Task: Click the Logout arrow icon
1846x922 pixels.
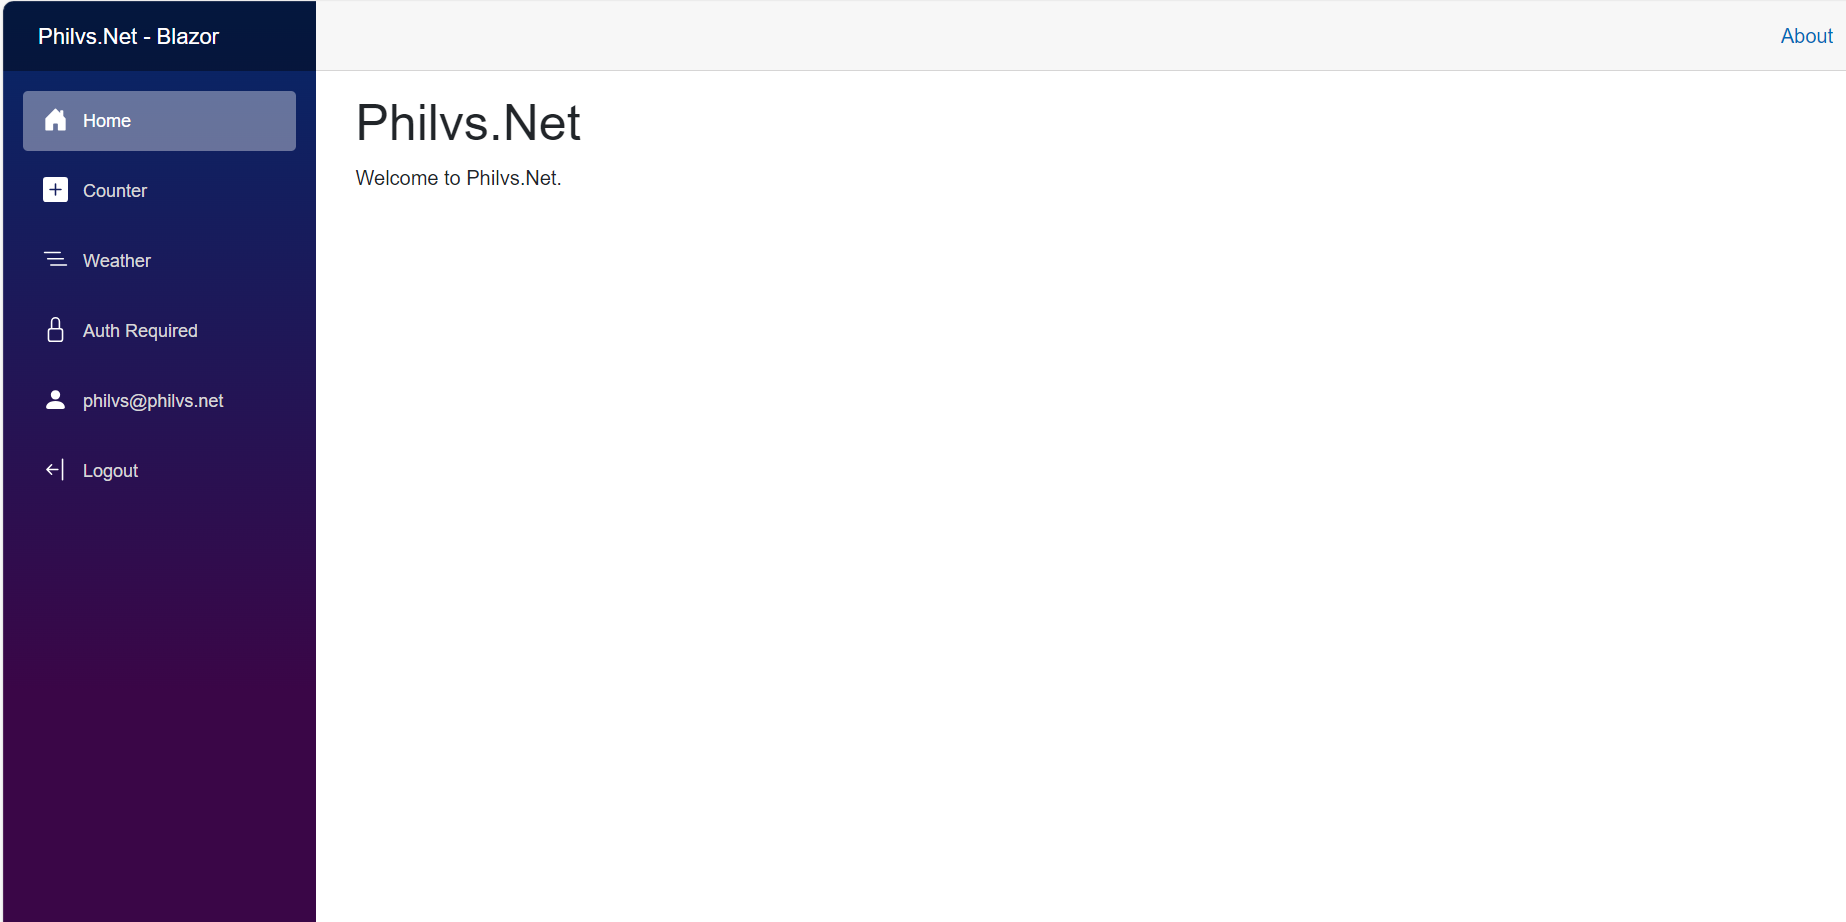Action: [56, 470]
